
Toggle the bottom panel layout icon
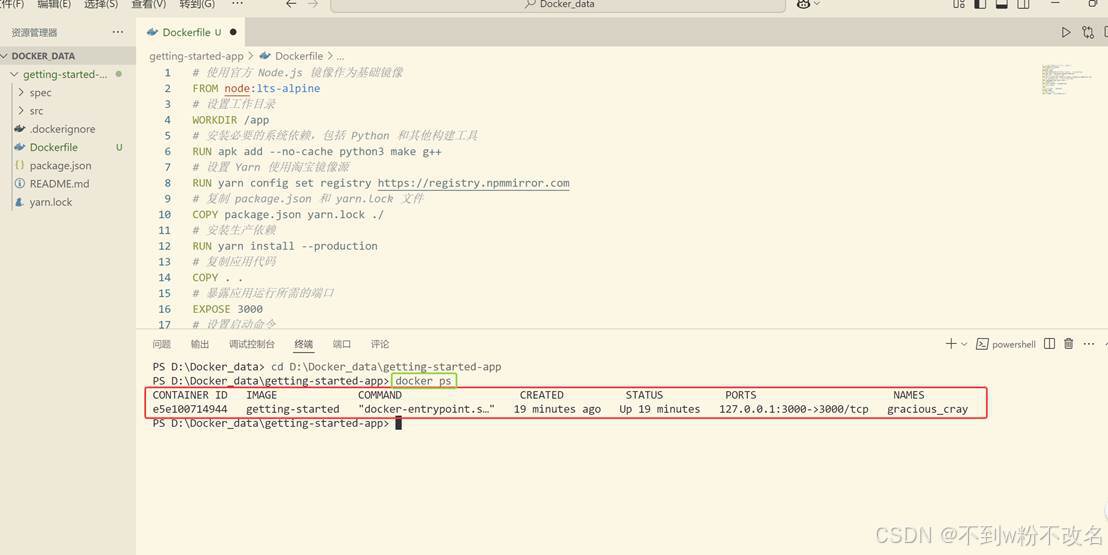click(1001, 4)
